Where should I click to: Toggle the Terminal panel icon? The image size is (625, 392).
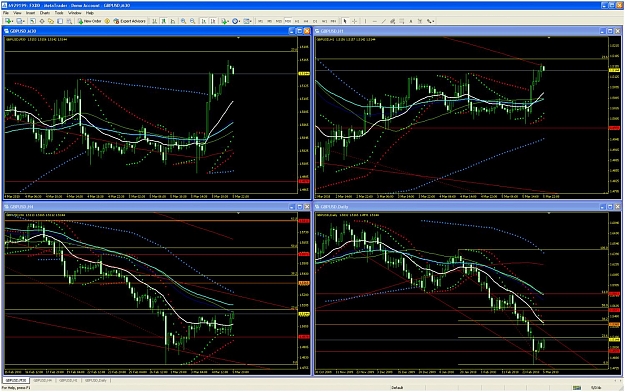coord(60,21)
